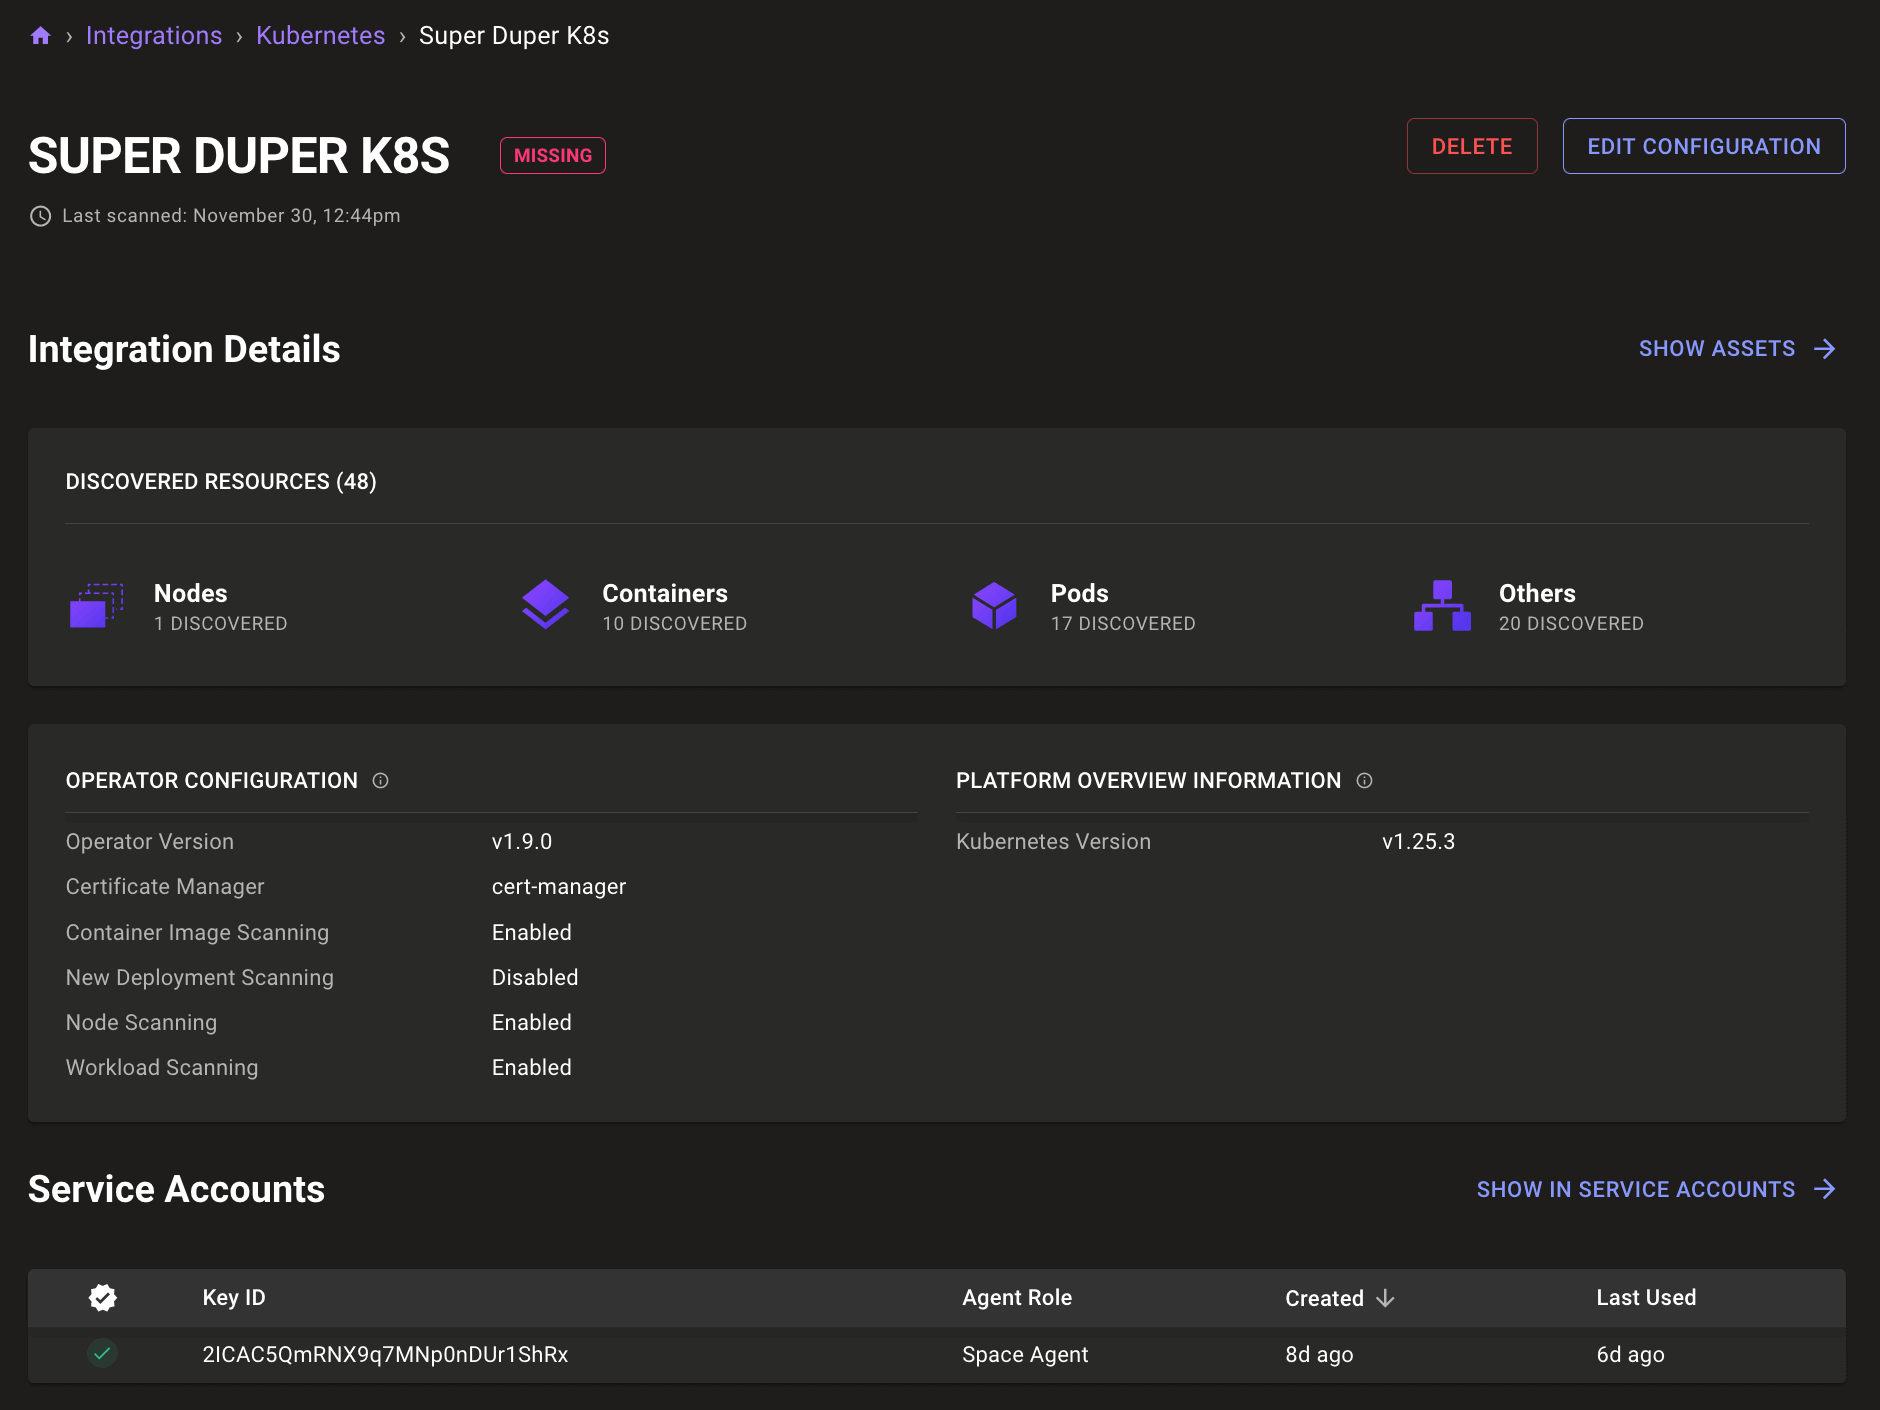Toggle New Deployment Scanning setting

coord(535,977)
